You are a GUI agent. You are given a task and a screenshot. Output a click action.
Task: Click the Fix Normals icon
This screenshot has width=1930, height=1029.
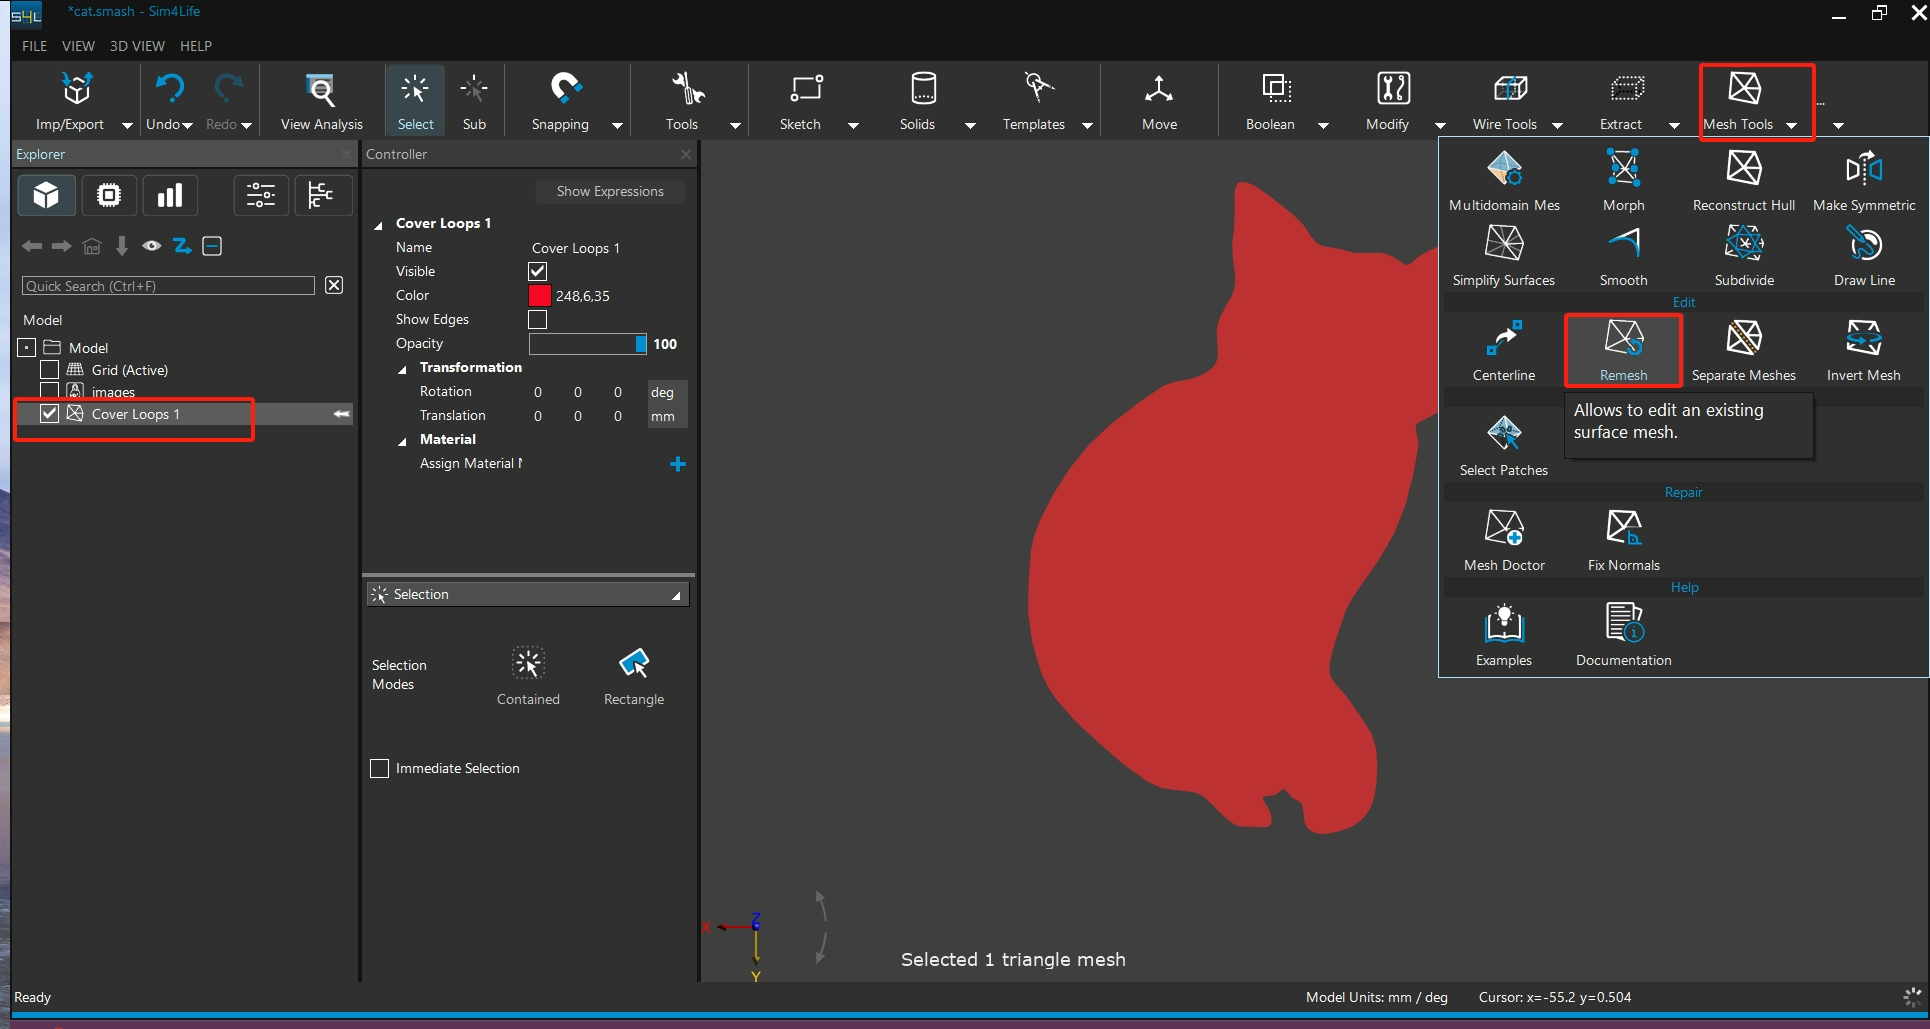[x=1623, y=529]
